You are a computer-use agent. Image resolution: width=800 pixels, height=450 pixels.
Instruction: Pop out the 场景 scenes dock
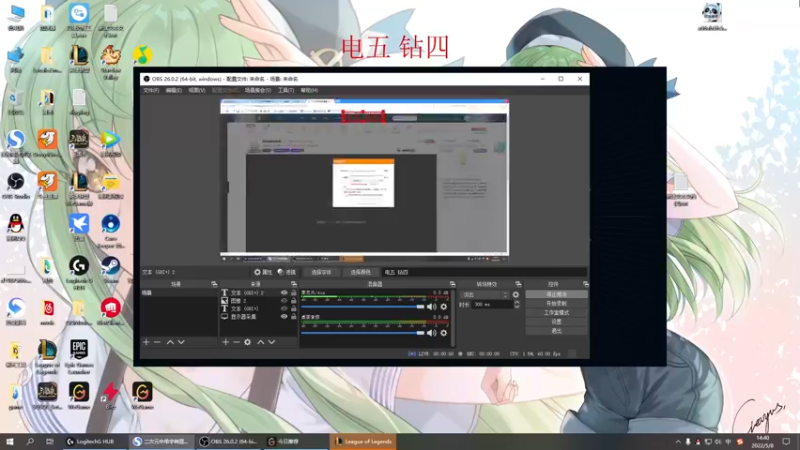214,284
